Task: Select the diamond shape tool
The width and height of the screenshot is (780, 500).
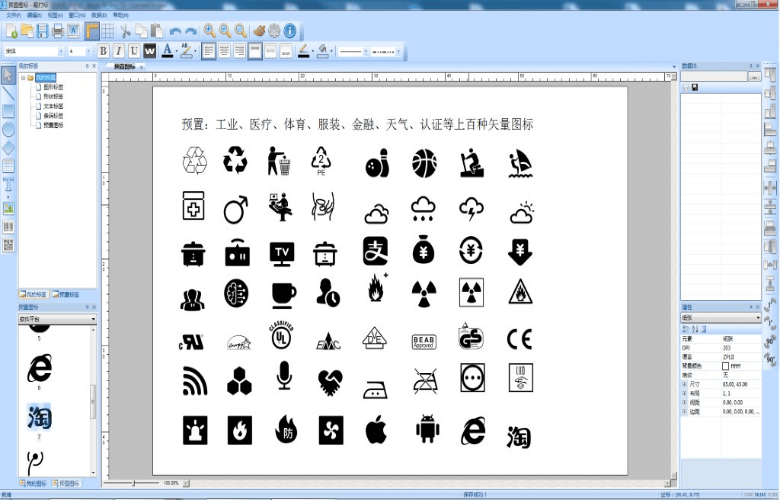Action: (8, 148)
